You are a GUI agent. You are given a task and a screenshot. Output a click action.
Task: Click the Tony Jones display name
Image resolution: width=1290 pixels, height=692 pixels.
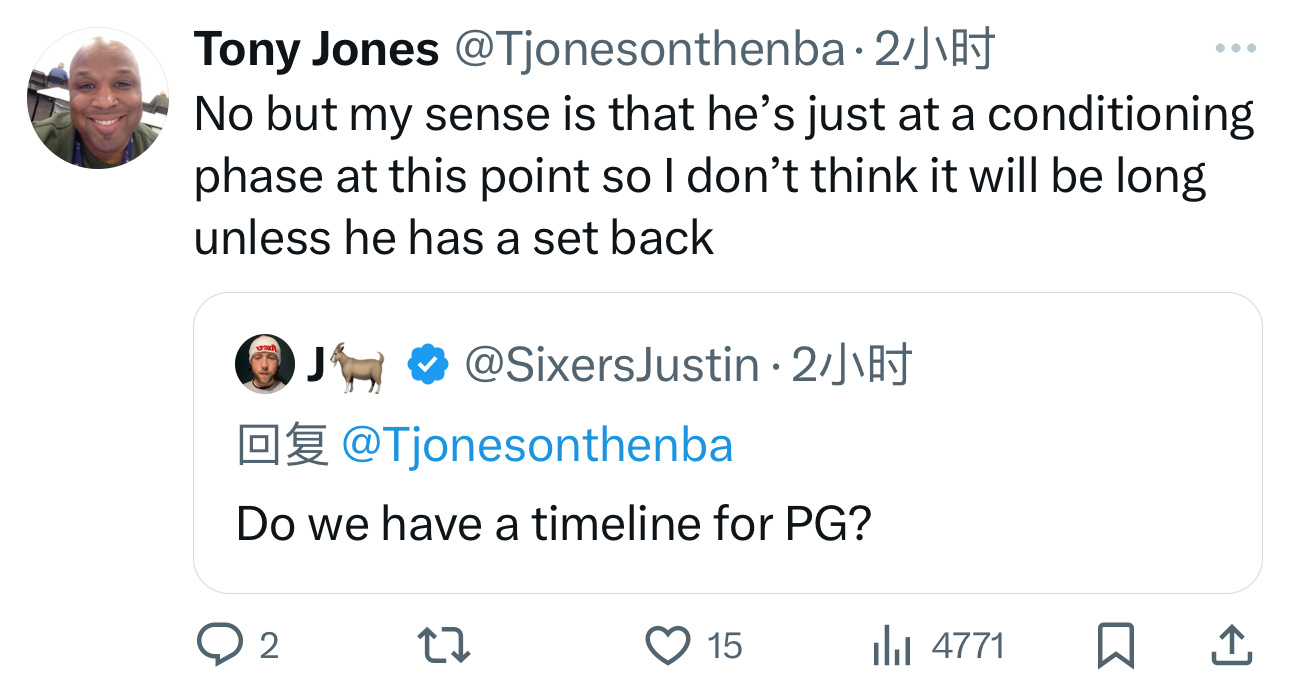click(x=317, y=49)
